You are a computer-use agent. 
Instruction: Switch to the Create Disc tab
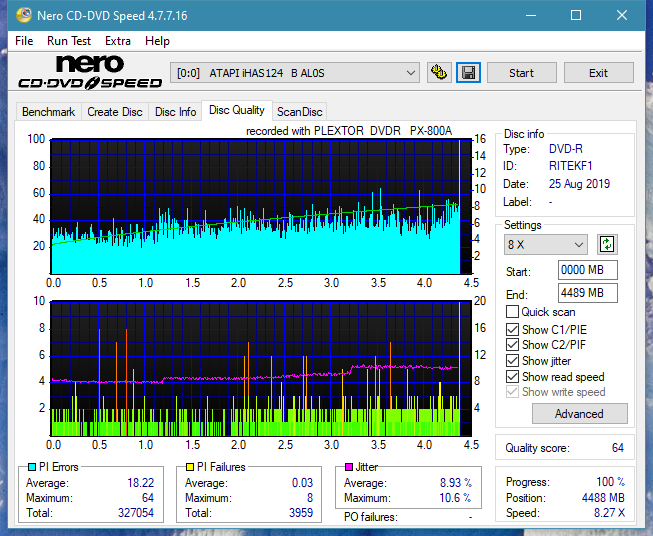pyautogui.click(x=115, y=112)
